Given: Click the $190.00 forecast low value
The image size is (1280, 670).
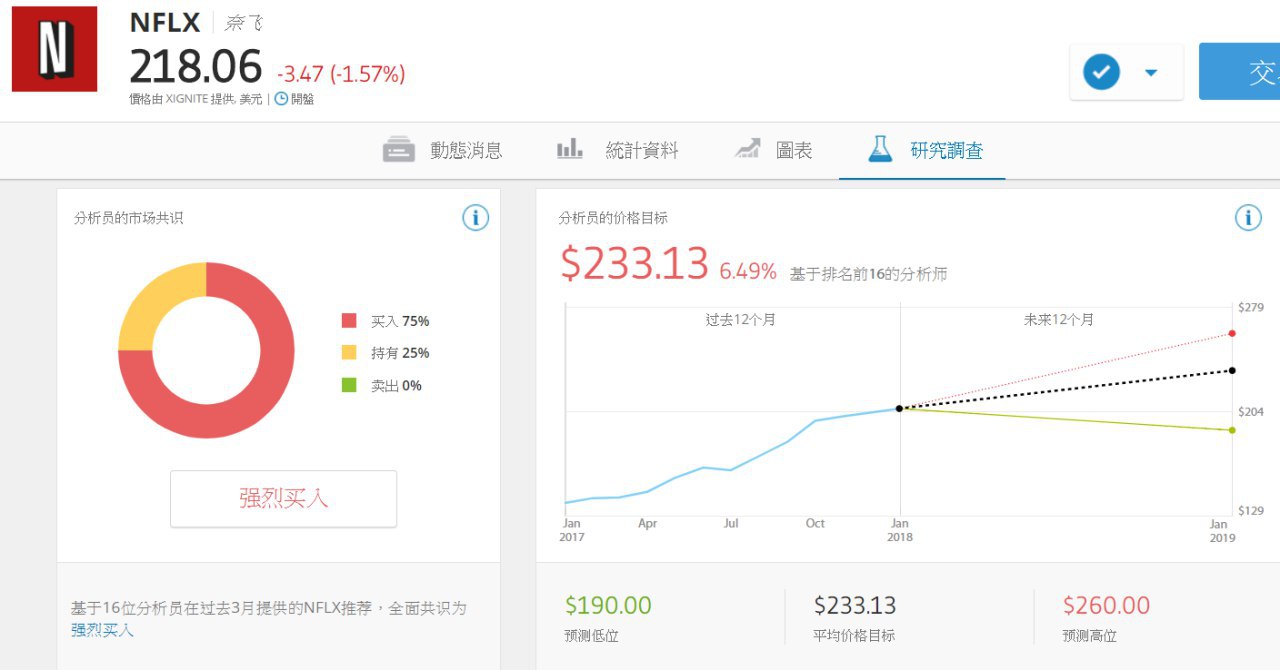Looking at the screenshot, I should point(608,605).
